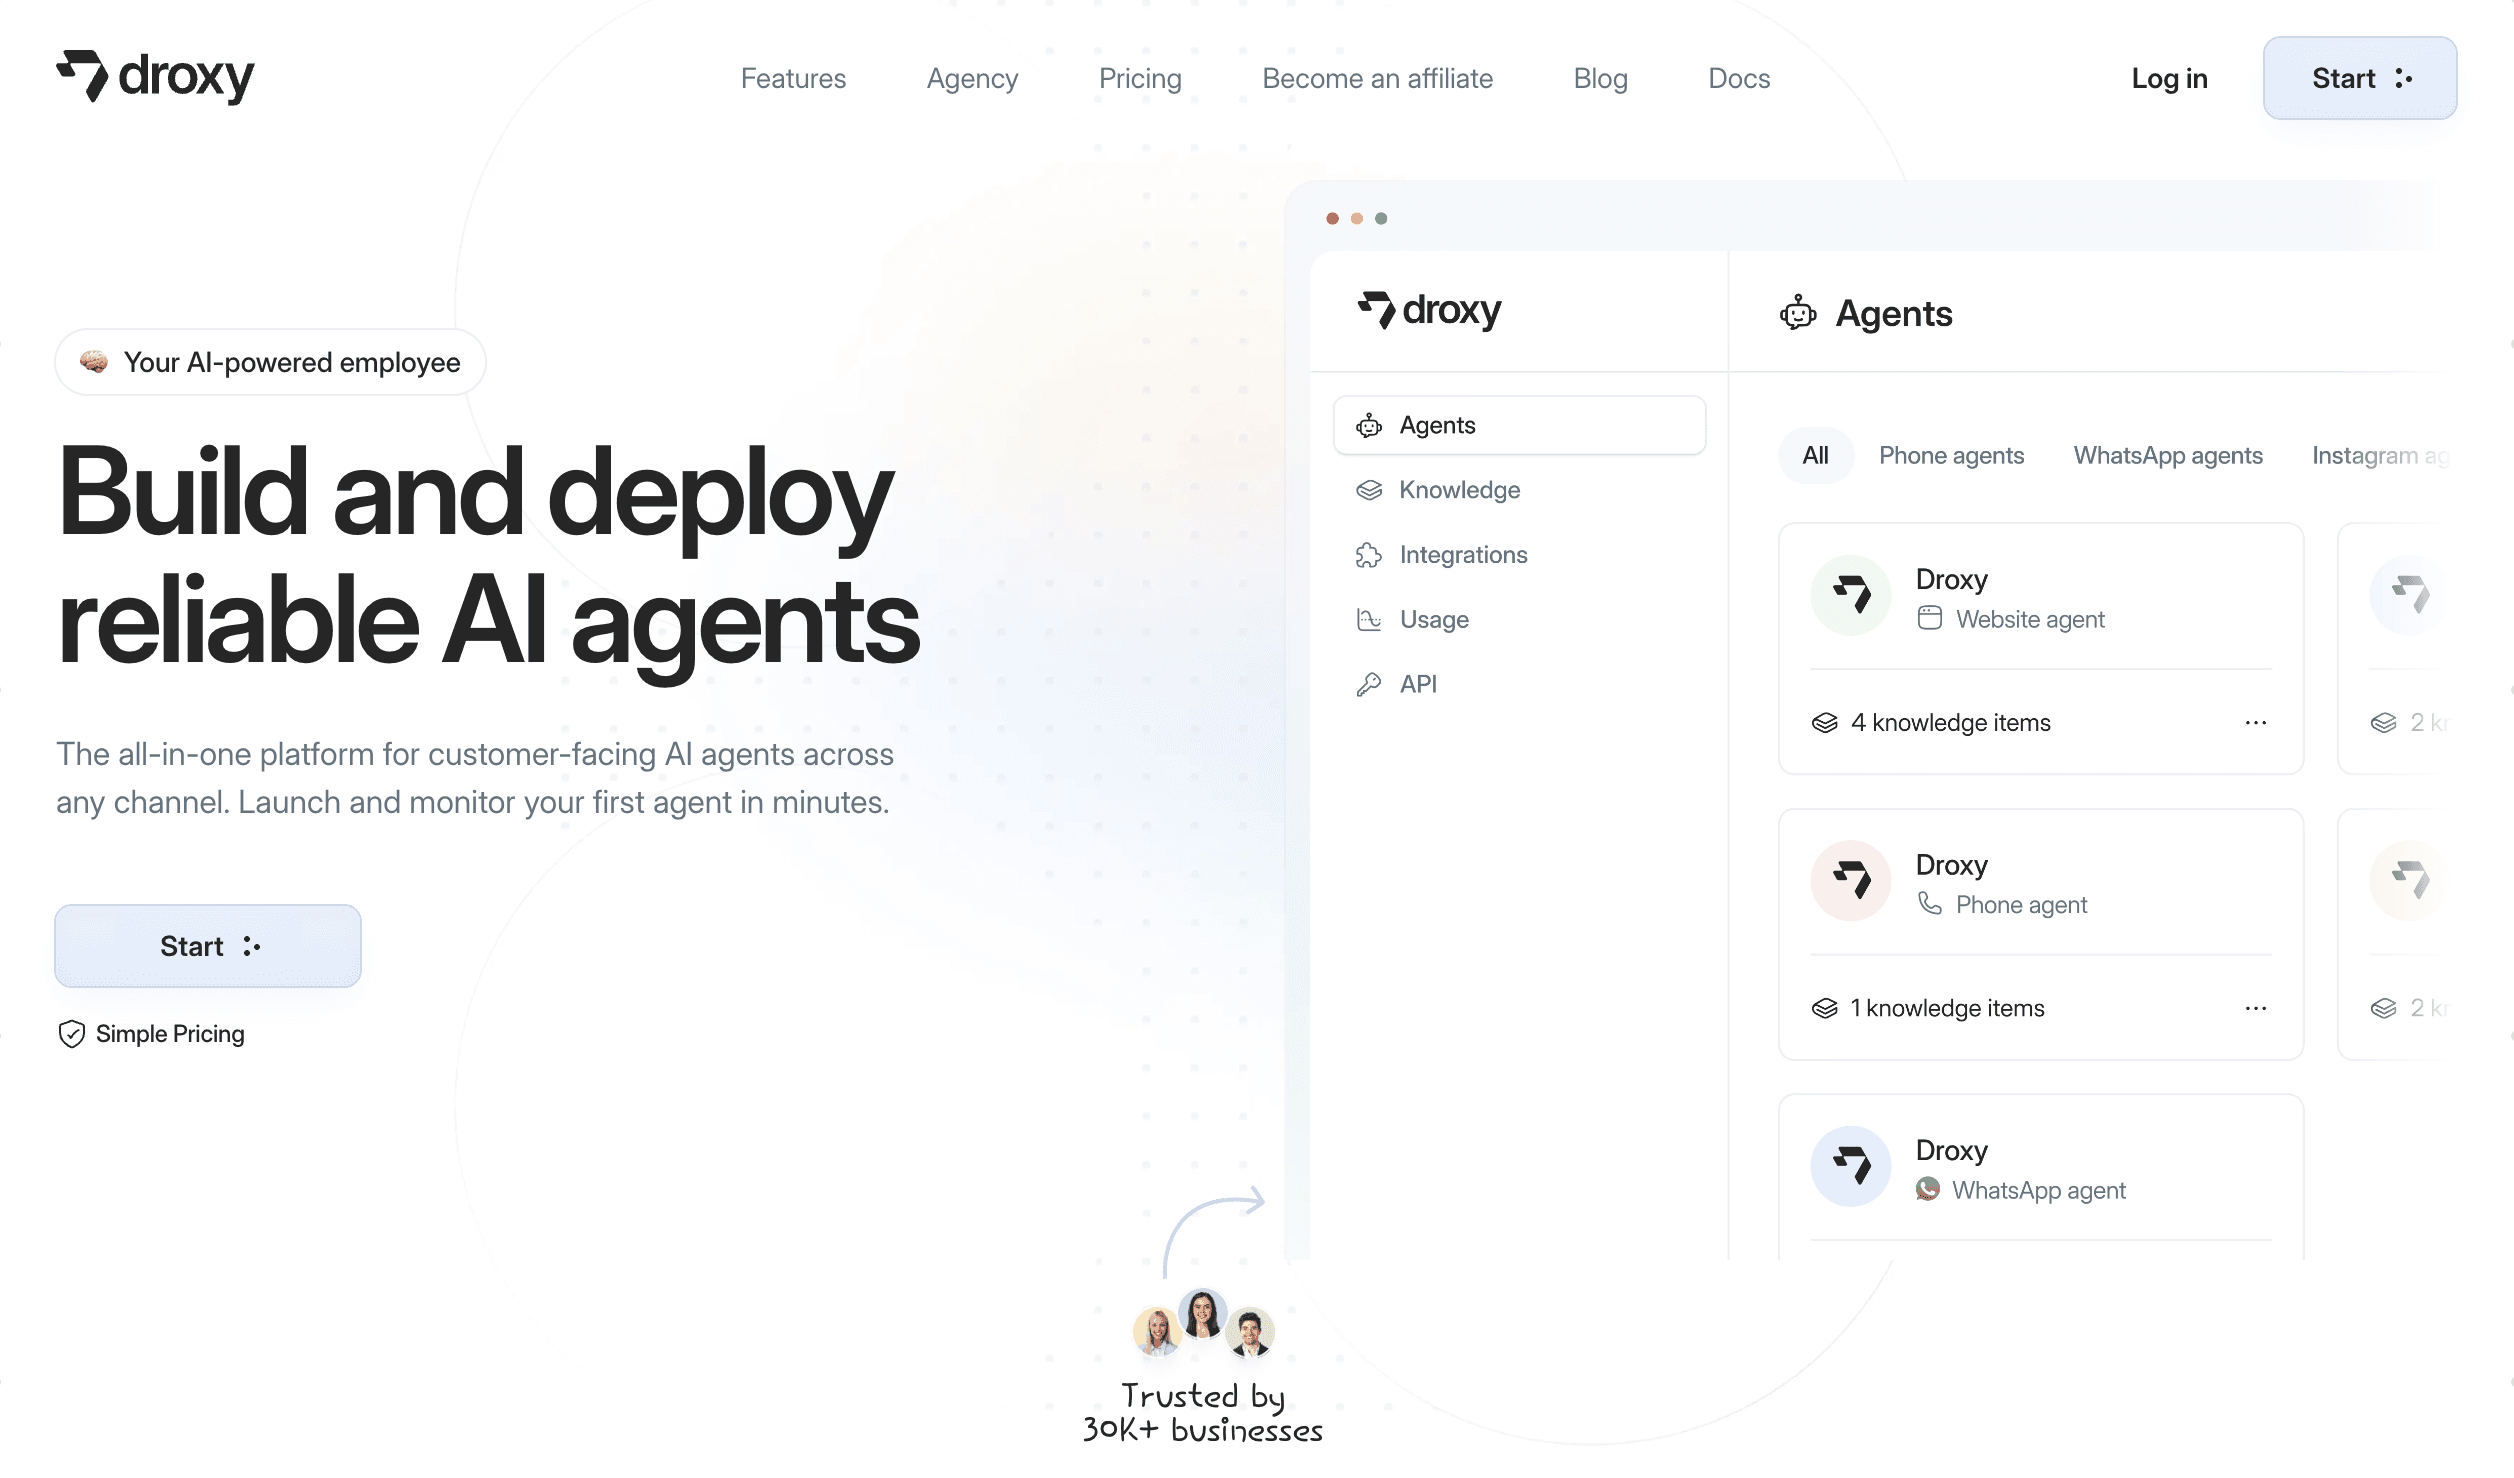Click the robot icon beside the Agents heading
The width and height of the screenshot is (2514, 1478).
pyautogui.click(x=1798, y=313)
